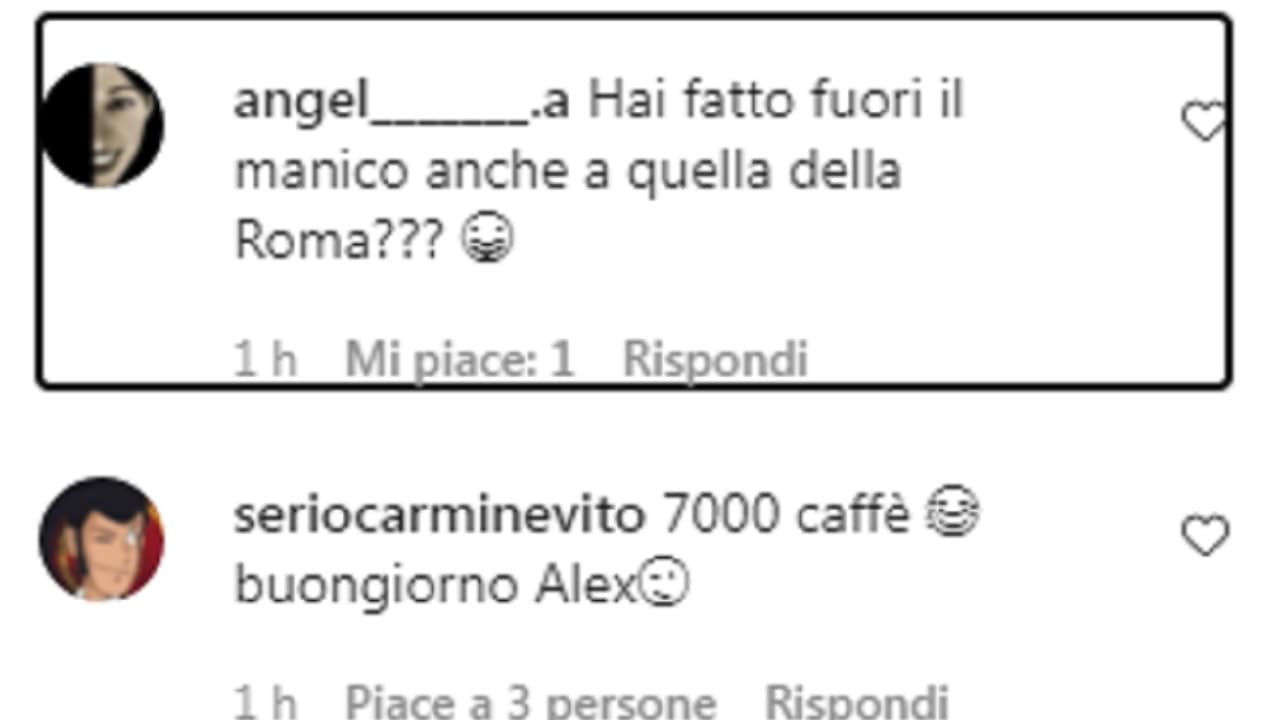
Task: View likes via 'Mi piace: 1'
Action: [x=459, y=360]
